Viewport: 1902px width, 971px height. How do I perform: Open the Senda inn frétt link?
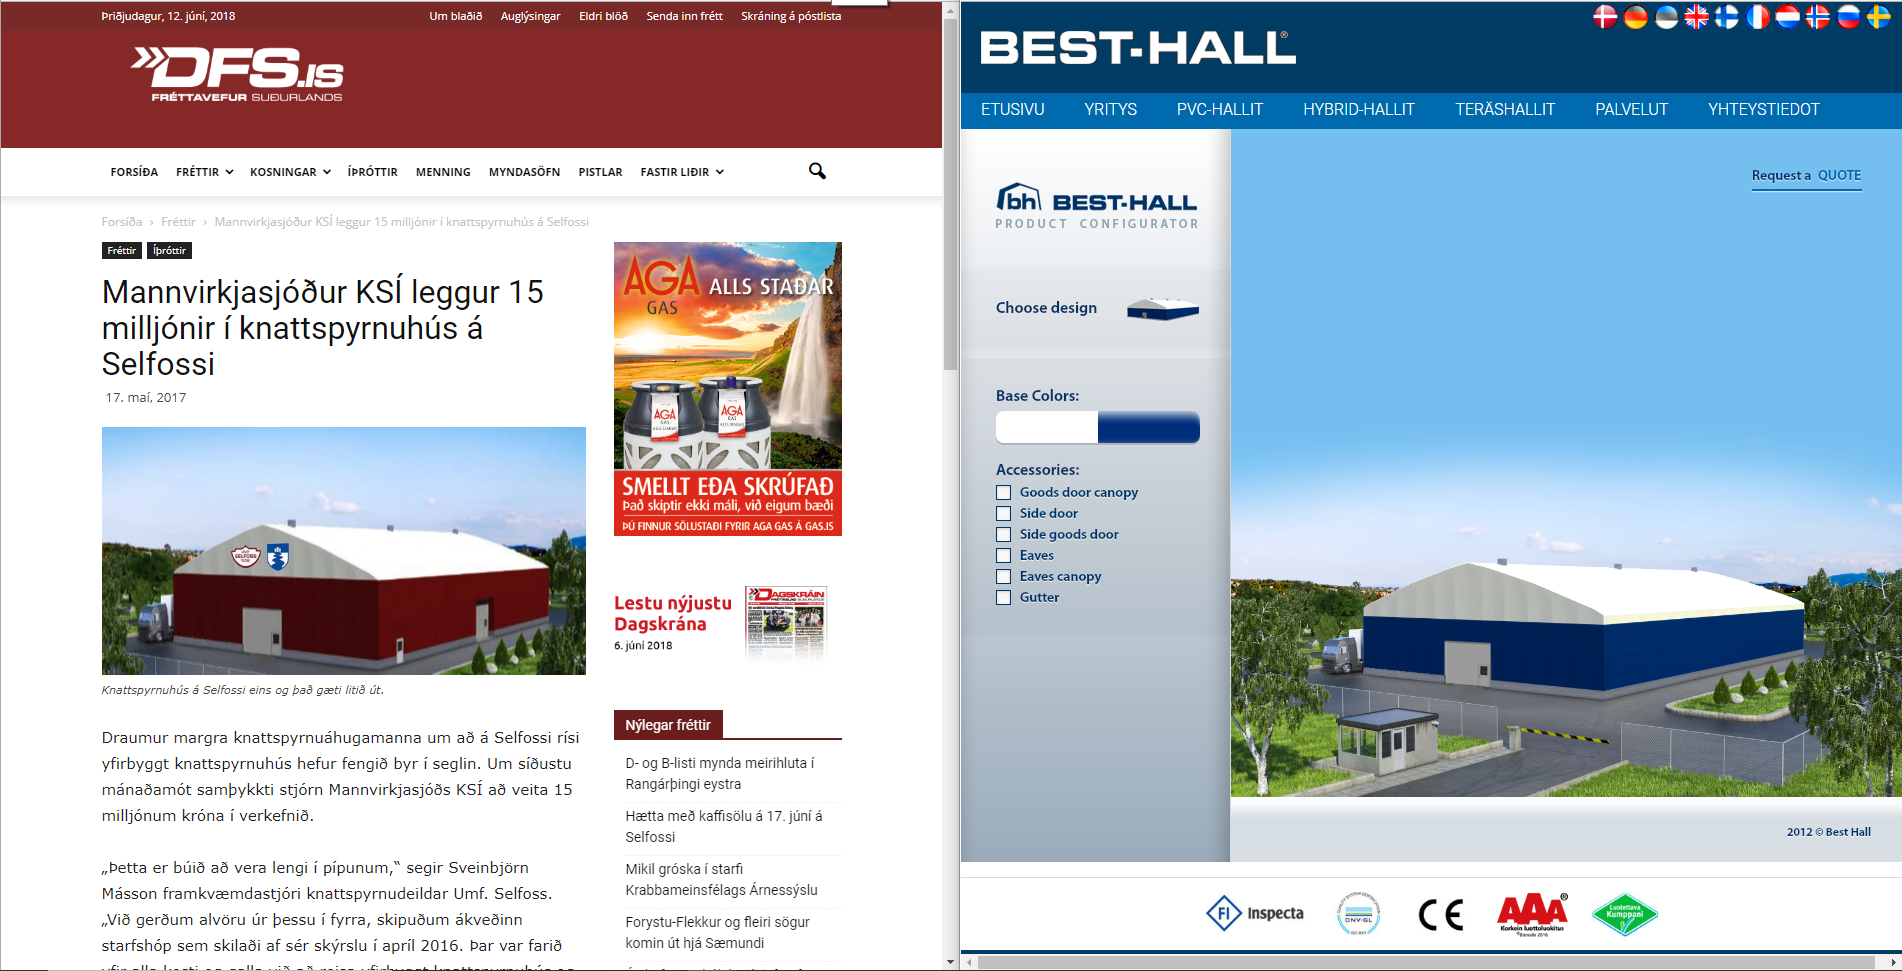click(x=684, y=16)
